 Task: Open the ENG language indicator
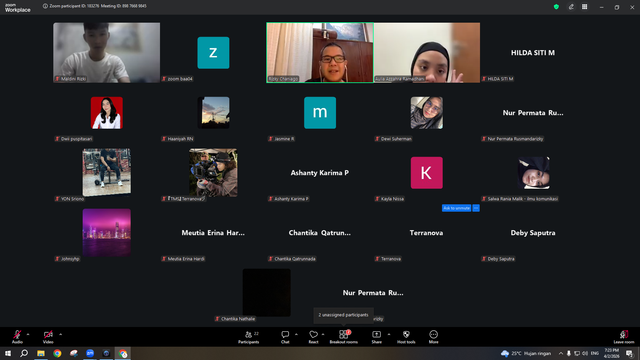(x=595, y=353)
